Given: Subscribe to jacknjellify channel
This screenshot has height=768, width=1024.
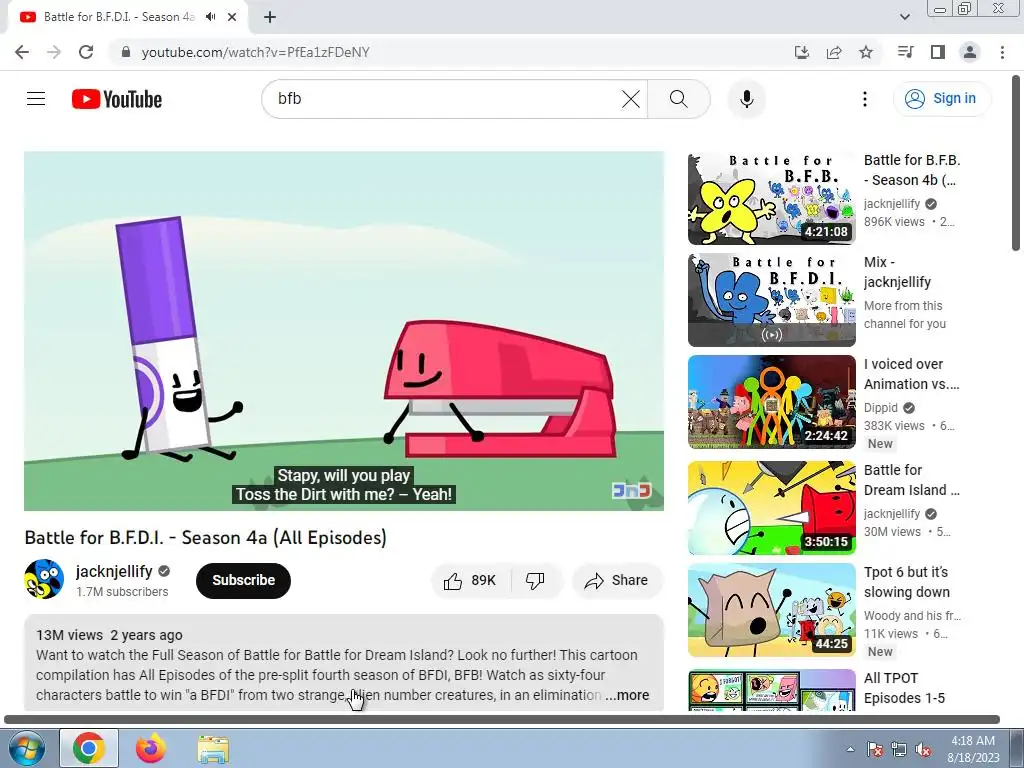Looking at the screenshot, I should [x=243, y=581].
